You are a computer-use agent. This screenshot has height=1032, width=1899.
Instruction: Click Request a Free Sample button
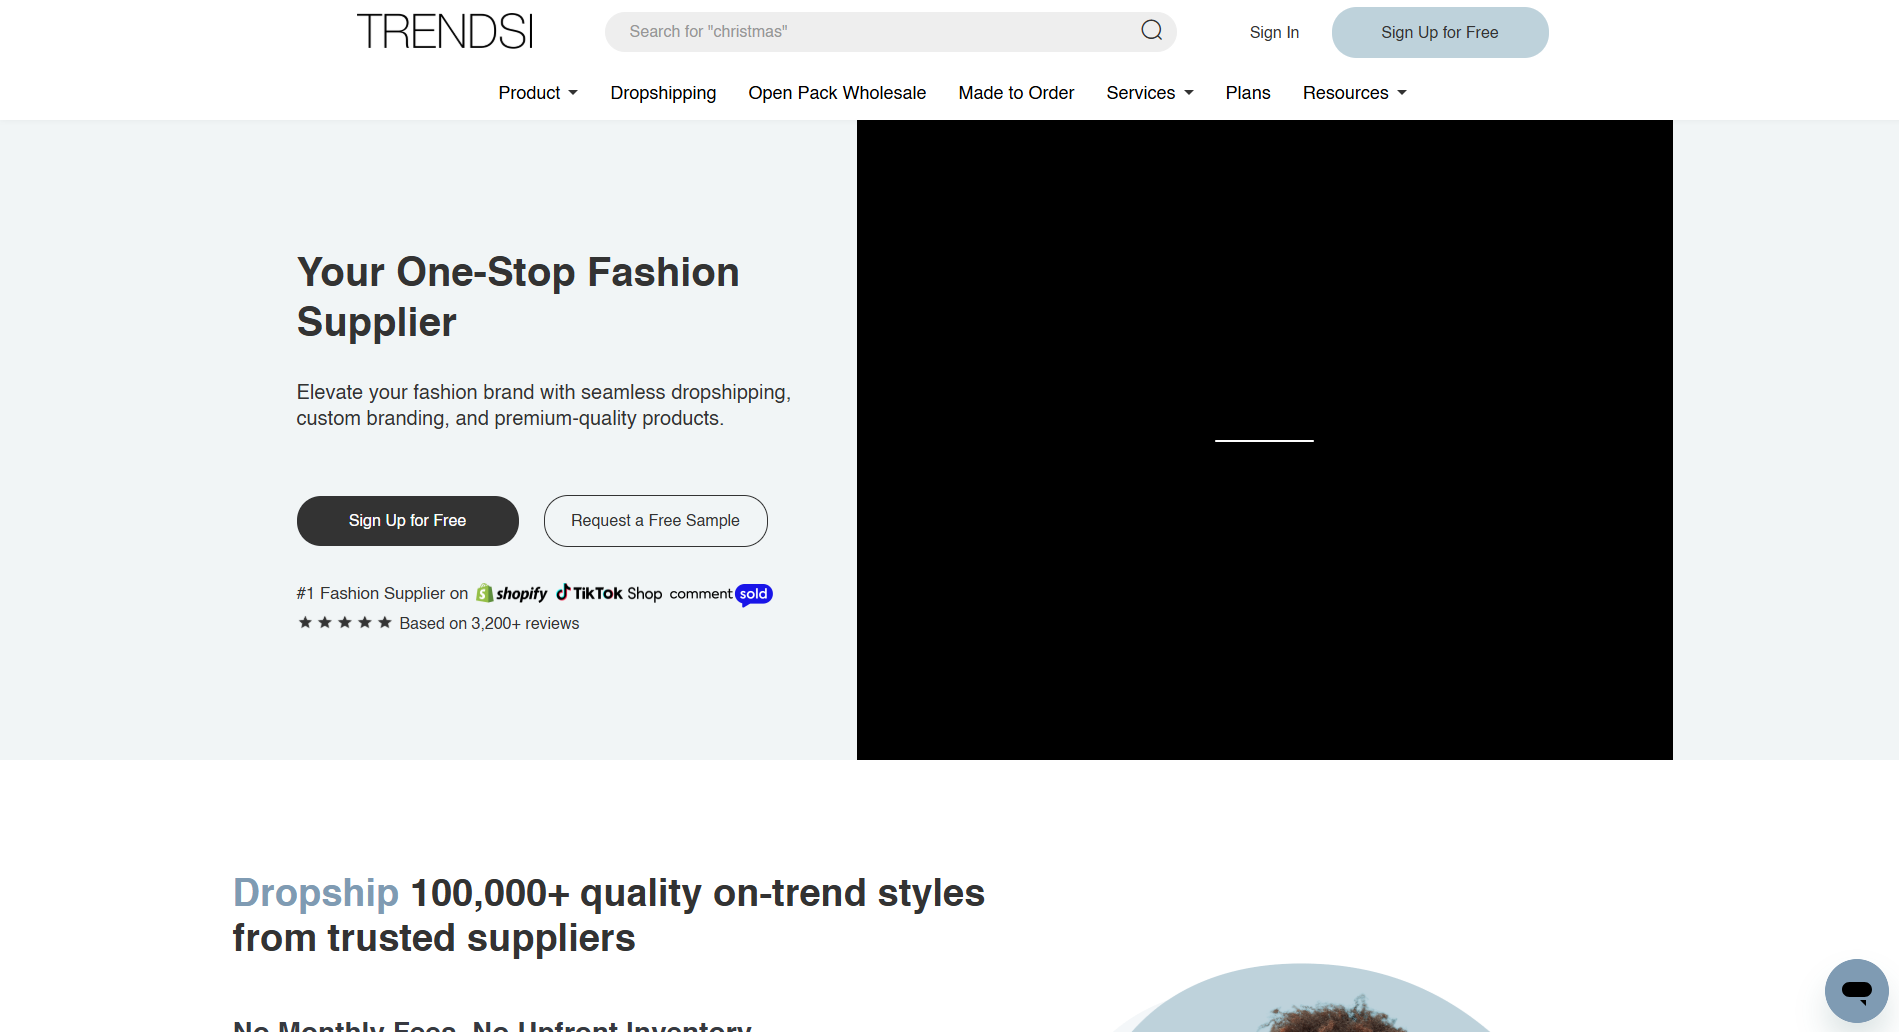[x=655, y=521]
